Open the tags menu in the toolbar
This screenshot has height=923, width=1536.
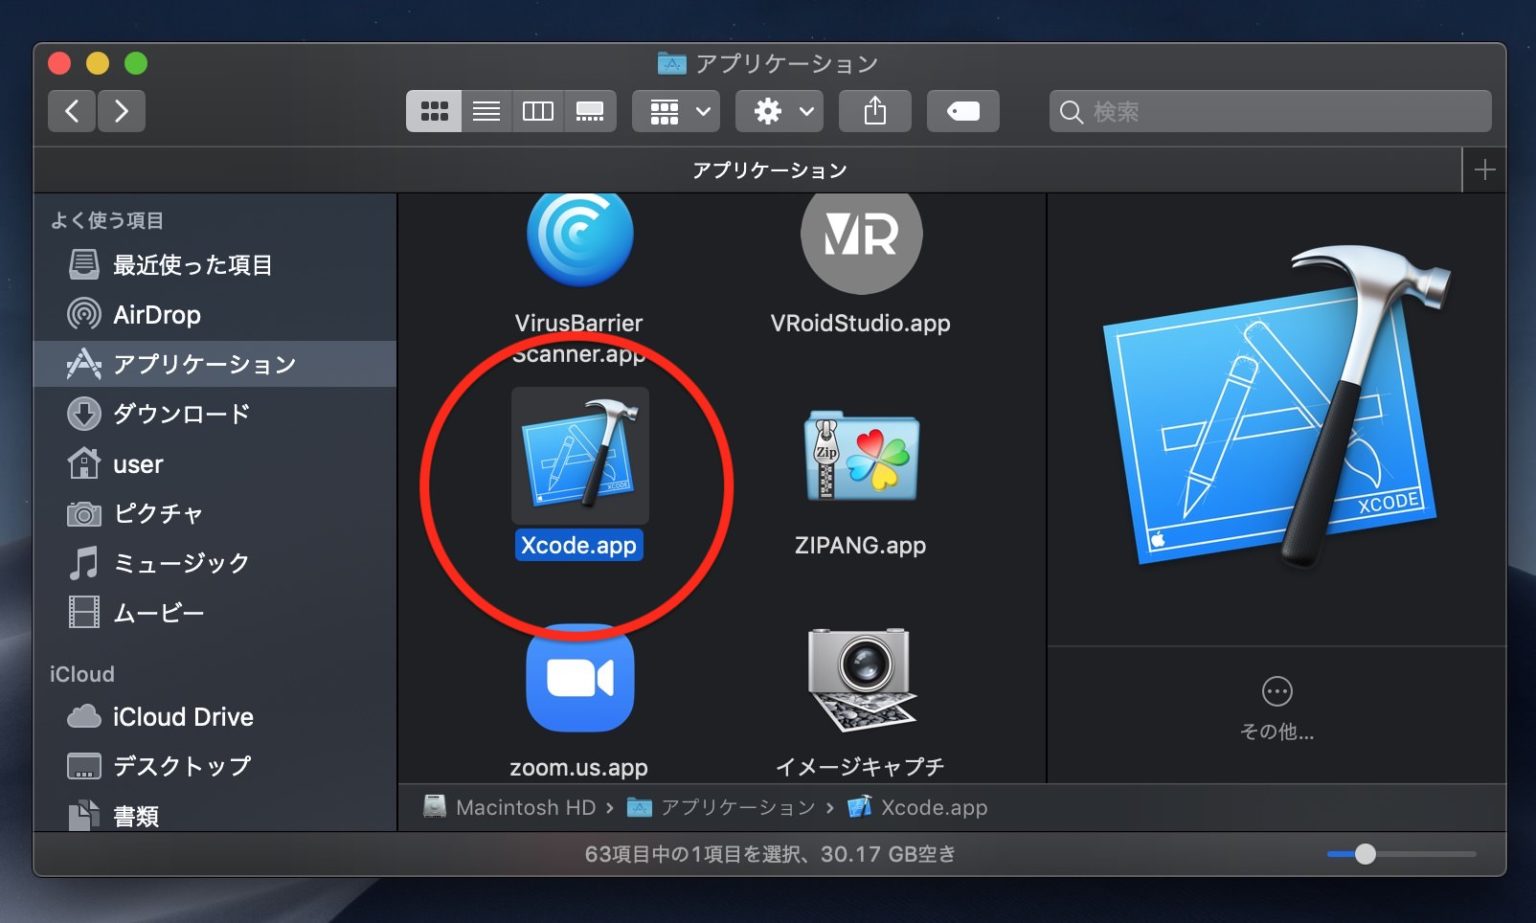coord(962,111)
